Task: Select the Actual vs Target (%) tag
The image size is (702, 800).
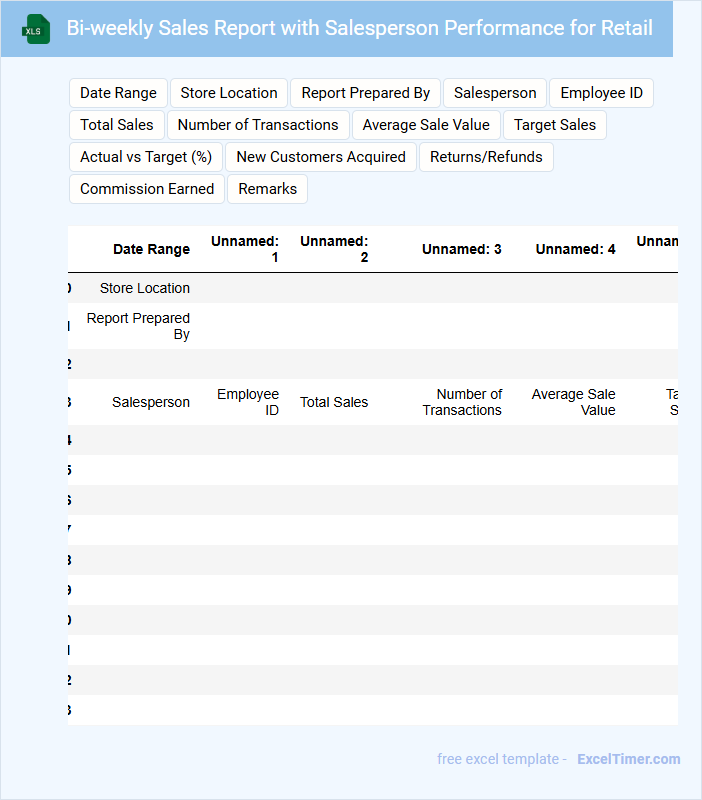Action: (146, 157)
